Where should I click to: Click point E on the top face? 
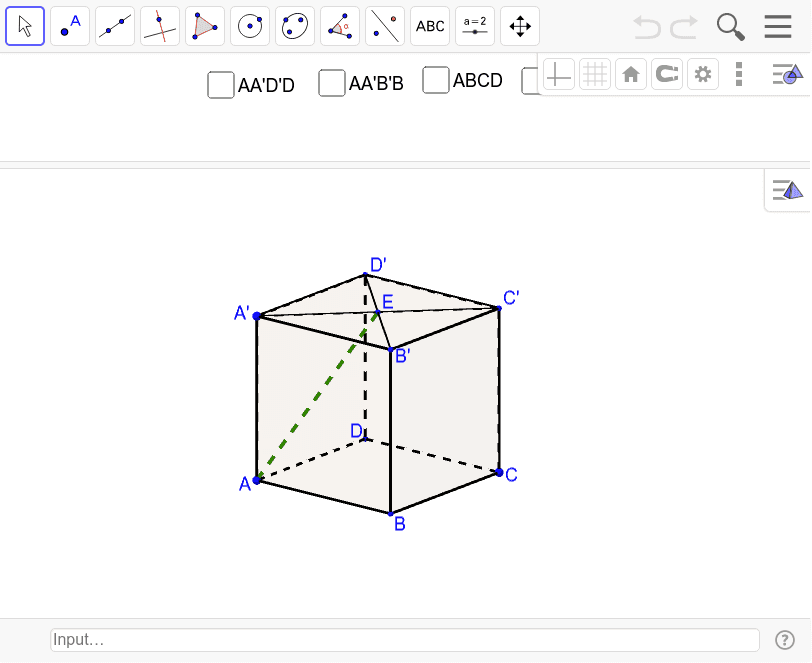click(378, 312)
